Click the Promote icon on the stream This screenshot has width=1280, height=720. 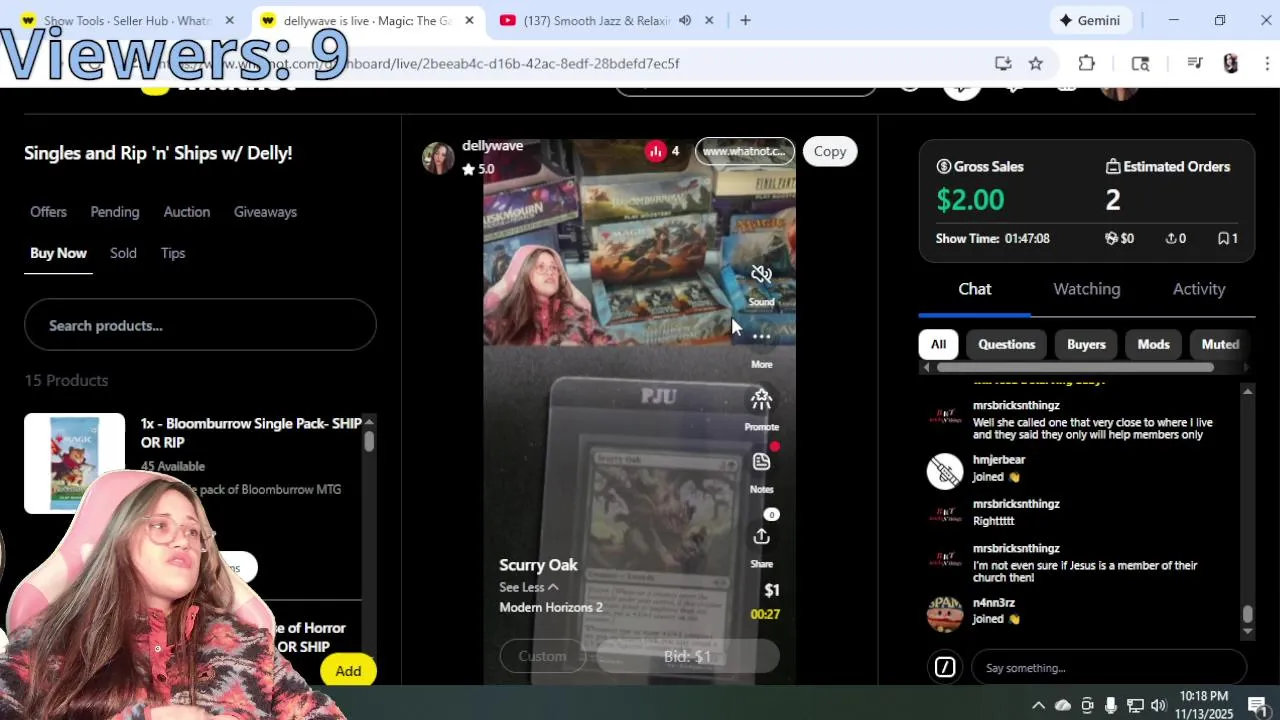point(761,400)
